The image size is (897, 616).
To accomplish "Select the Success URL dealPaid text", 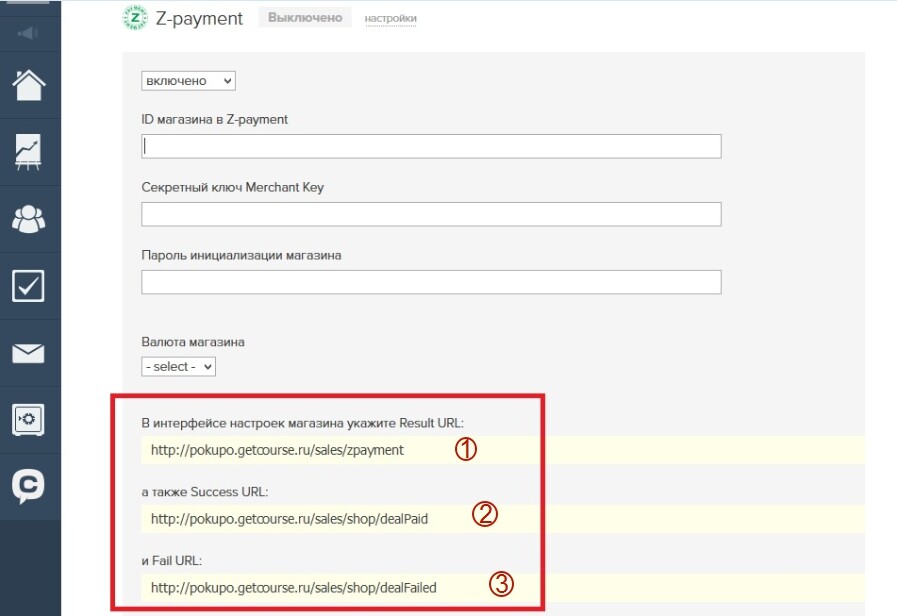I will (x=289, y=519).
